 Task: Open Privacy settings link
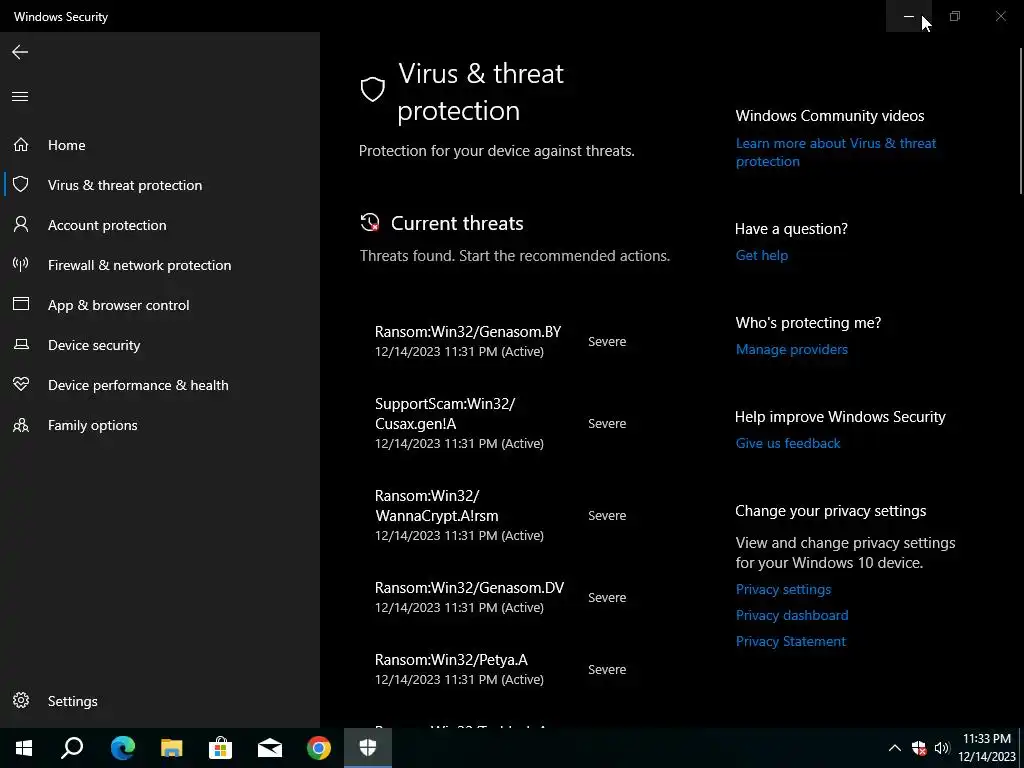click(x=783, y=589)
